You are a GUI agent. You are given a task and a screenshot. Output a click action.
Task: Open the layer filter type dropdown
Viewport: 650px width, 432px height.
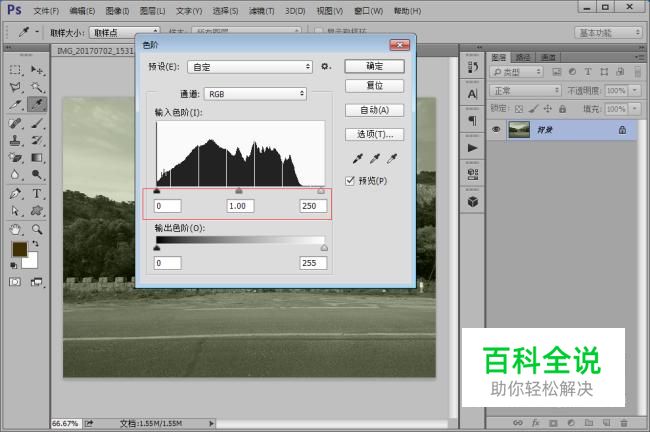[x=516, y=72]
